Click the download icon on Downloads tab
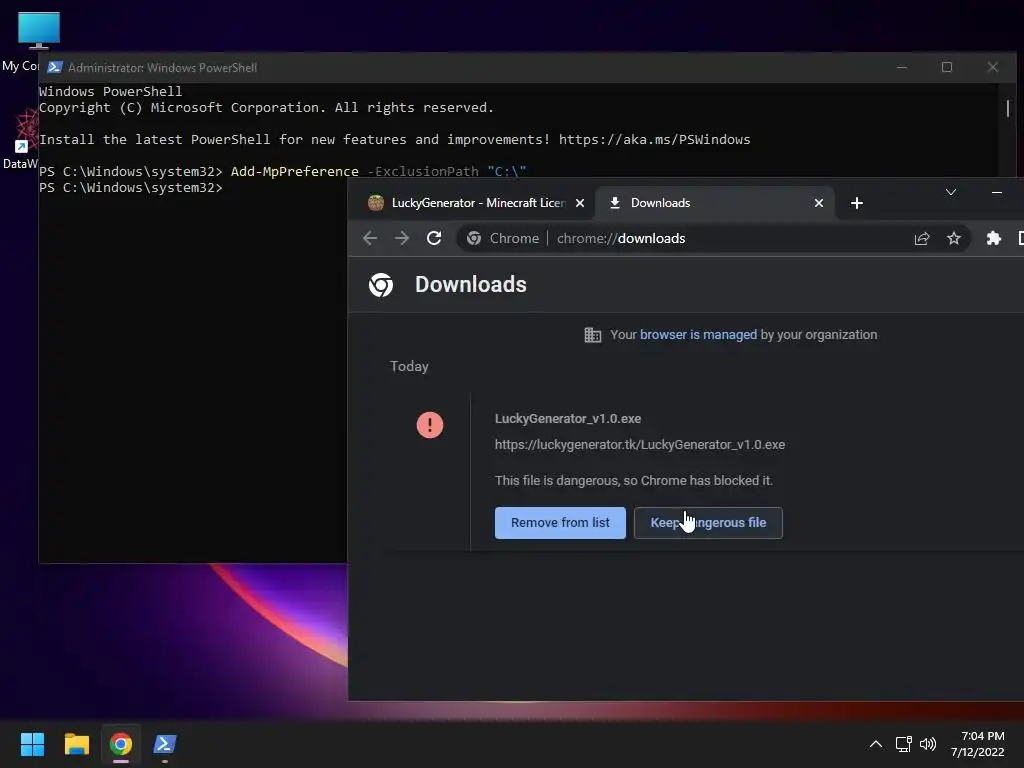This screenshot has height=768, width=1024. click(615, 203)
